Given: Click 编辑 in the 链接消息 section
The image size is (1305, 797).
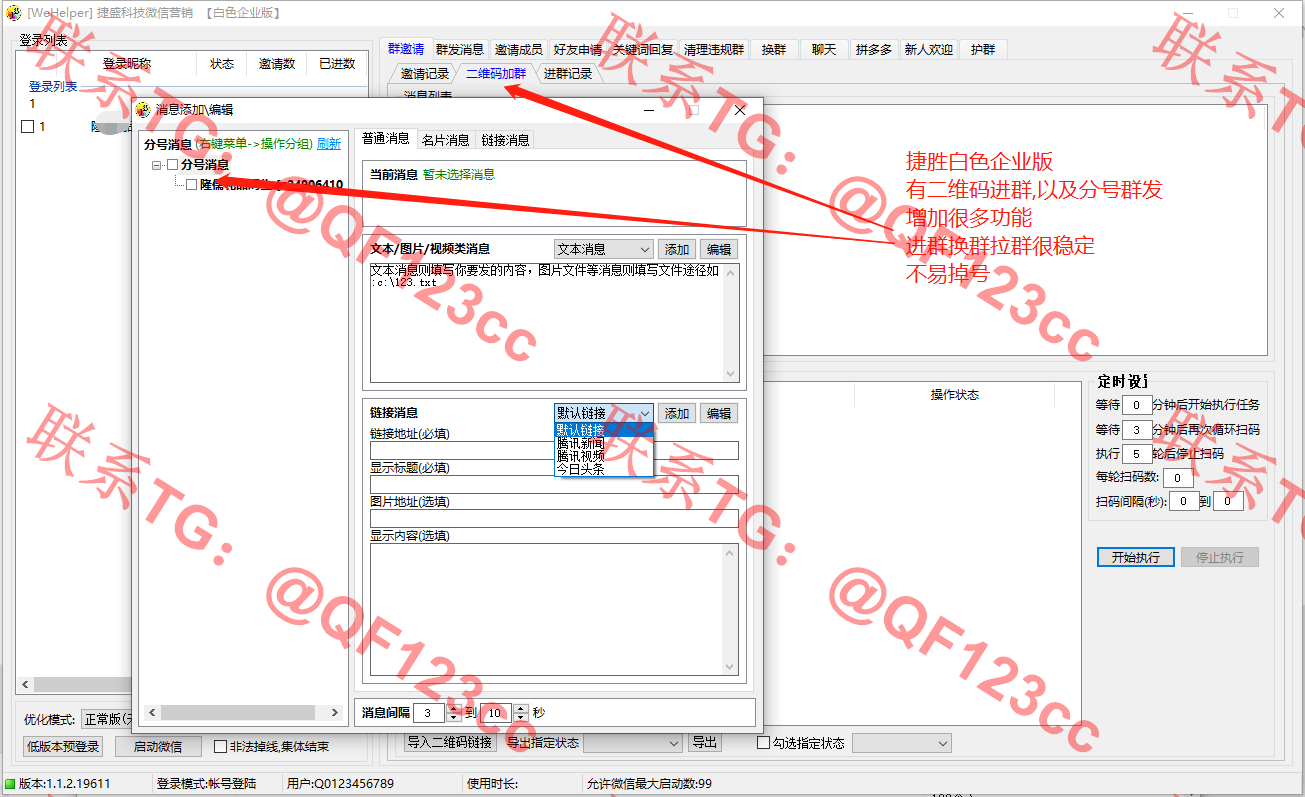Looking at the screenshot, I should (719, 413).
